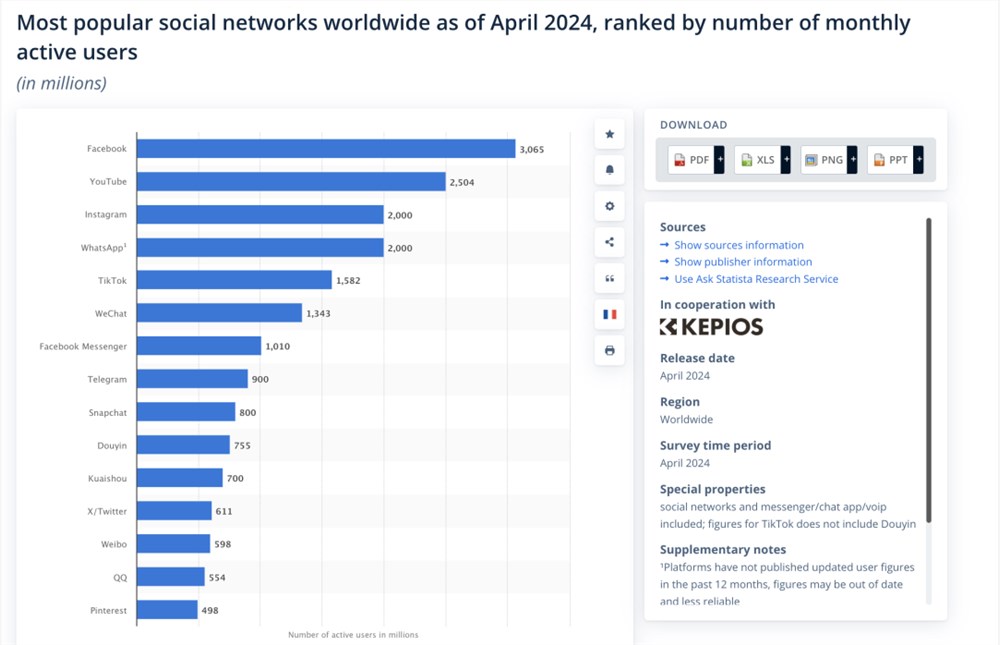Download chart as XLS

click(757, 159)
